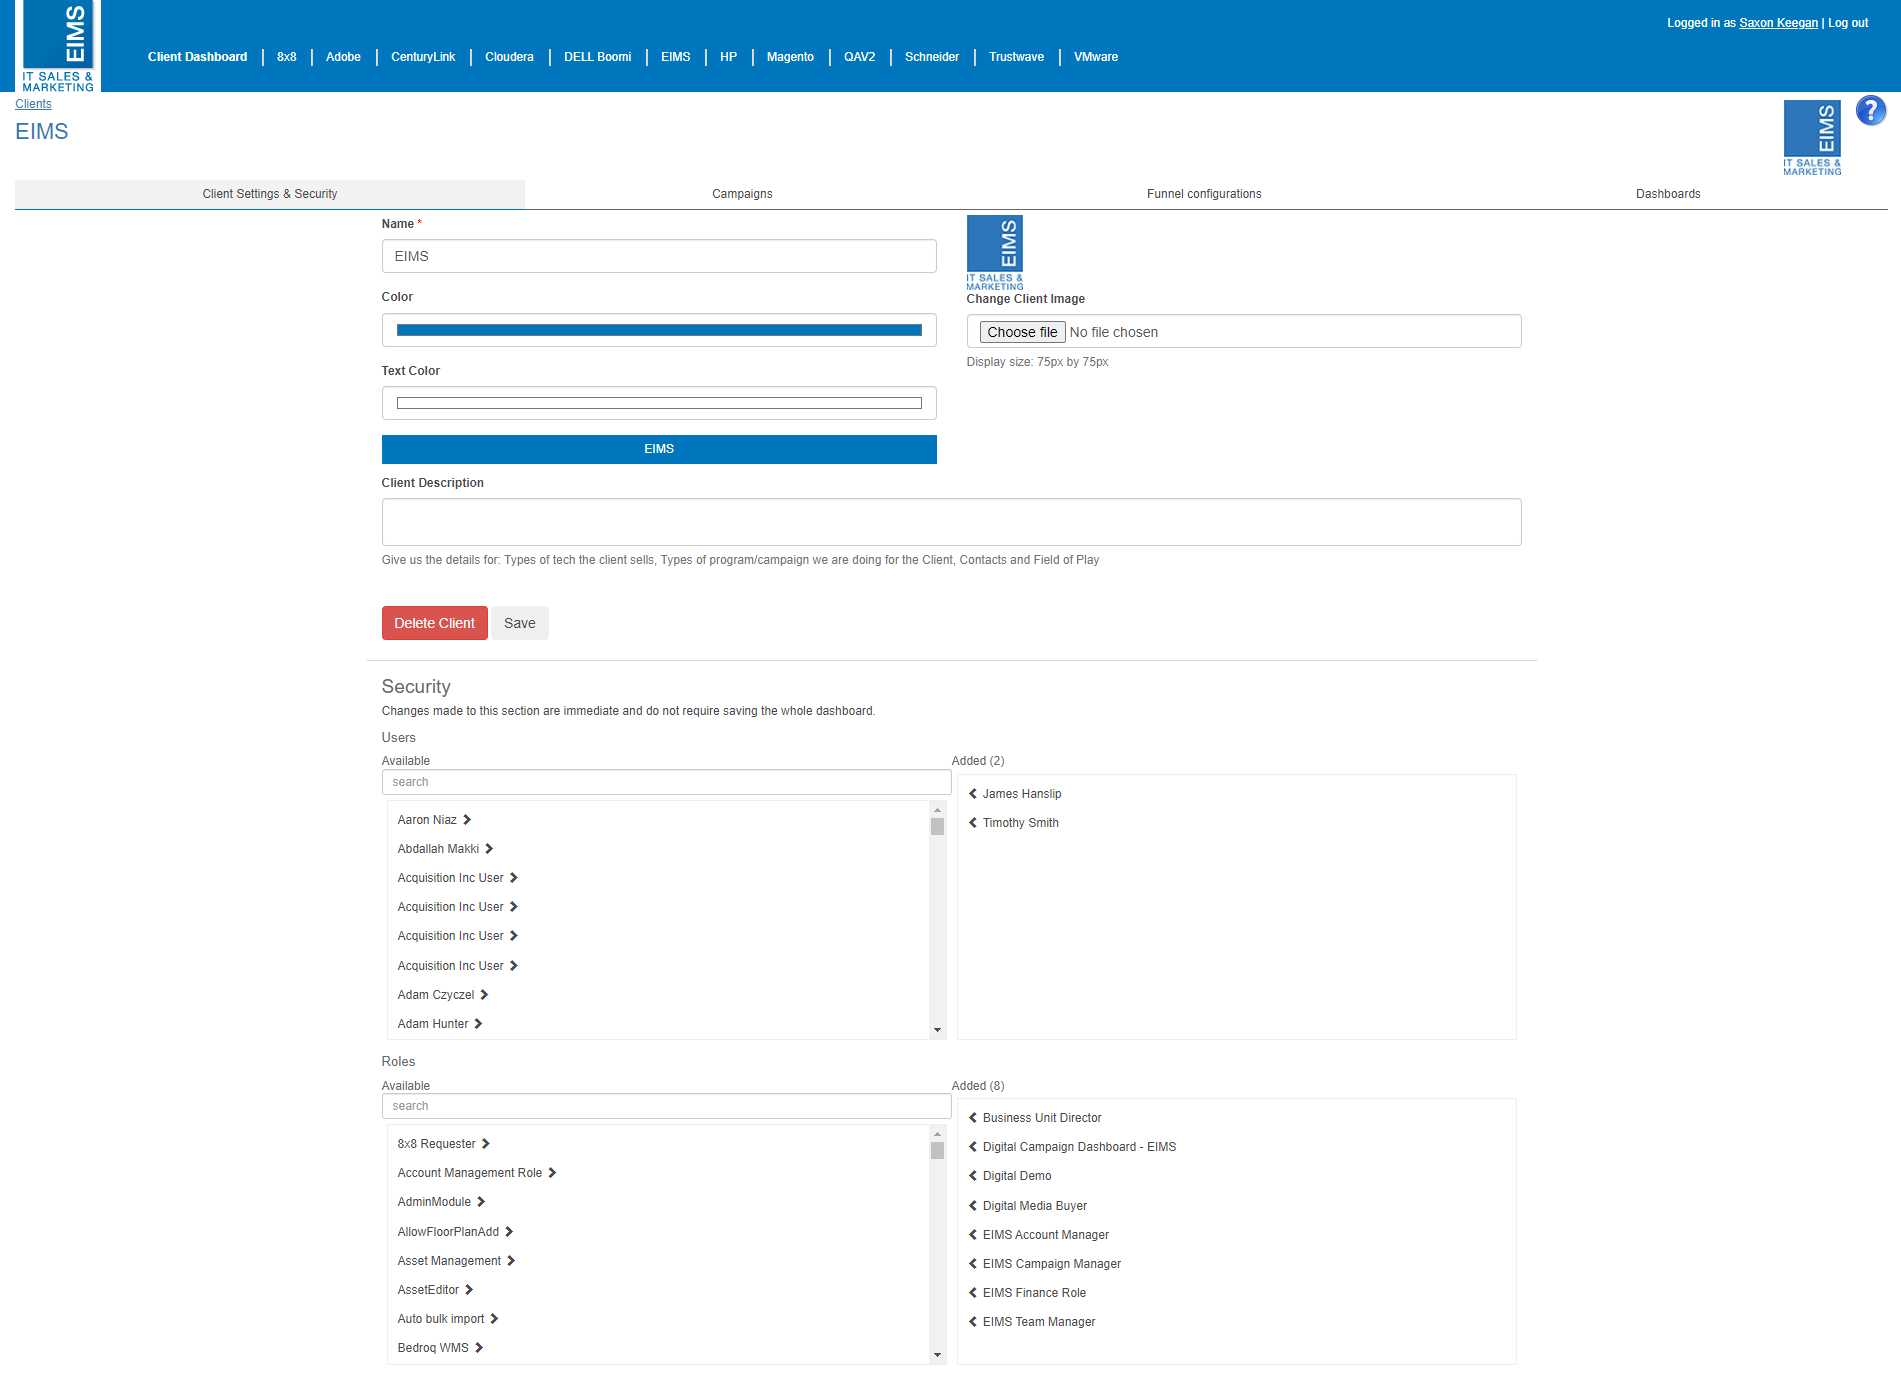Click the Save button
The width and height of the screenshot is (1901, 1374).
520,623
